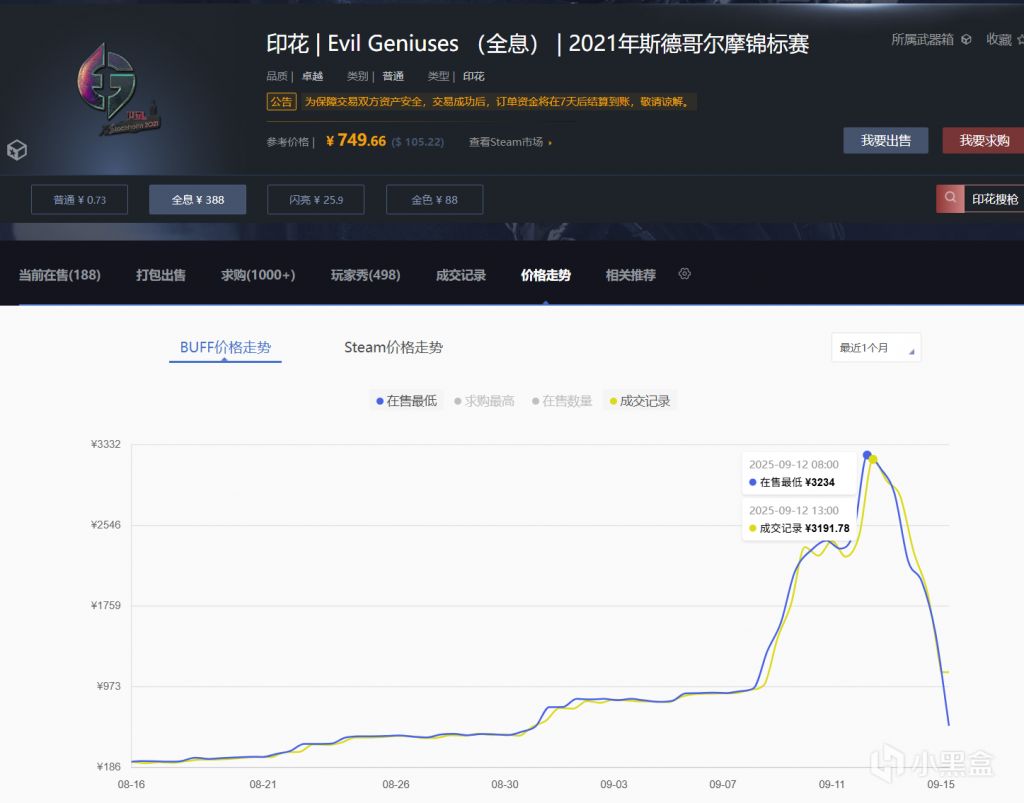Click the 3D box icon on left sidebar
The image size is (1024, 803).
pos(17,150)
